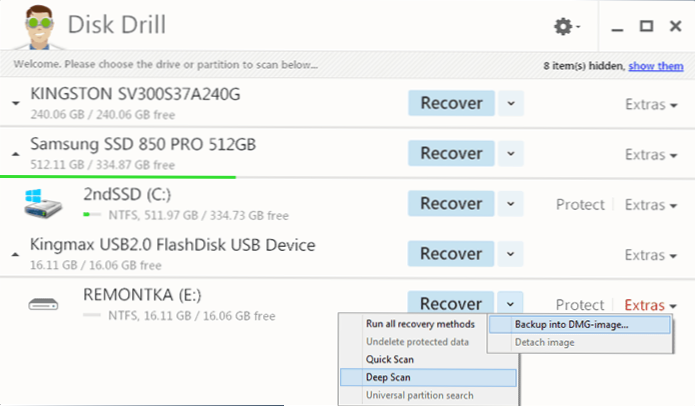This screenshot has width=695, height=406.
Task: Open recovery dropdown arrow for 2ndSSD (C:)
Action: (x=511, y=204)
